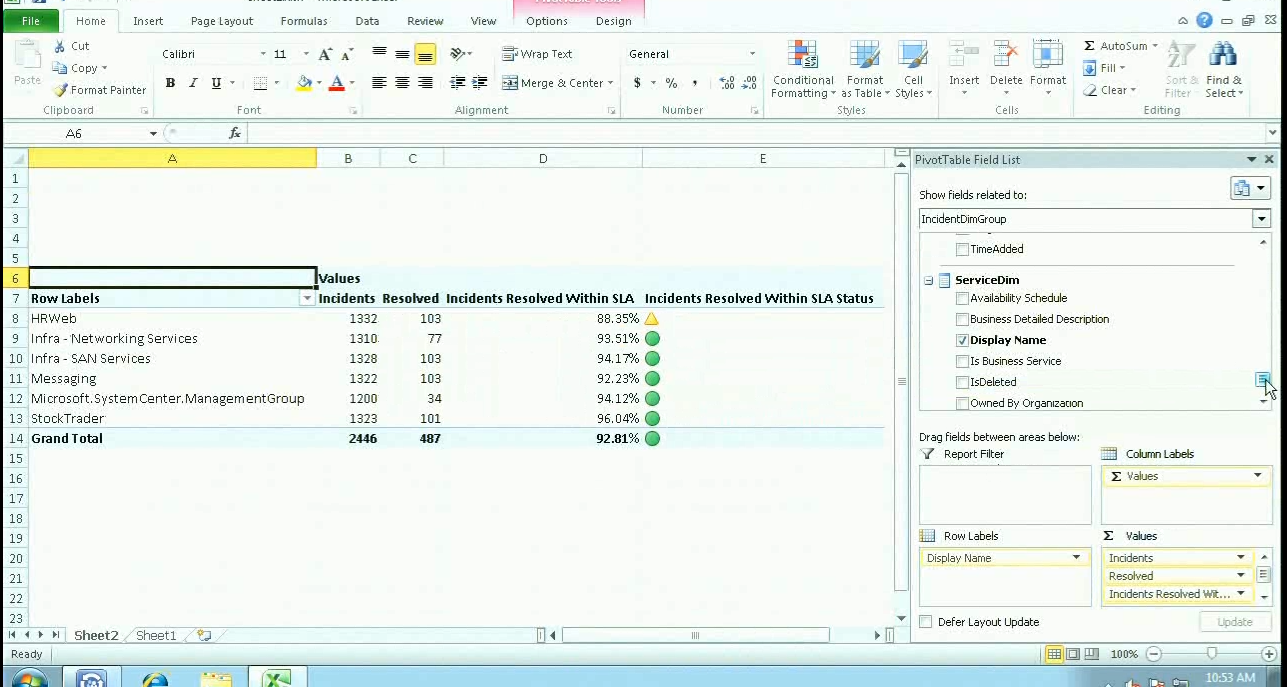Apply percent style format
Image resolution: width=1287 pixels, height=687 pixels.
click(x=671, y=83)
